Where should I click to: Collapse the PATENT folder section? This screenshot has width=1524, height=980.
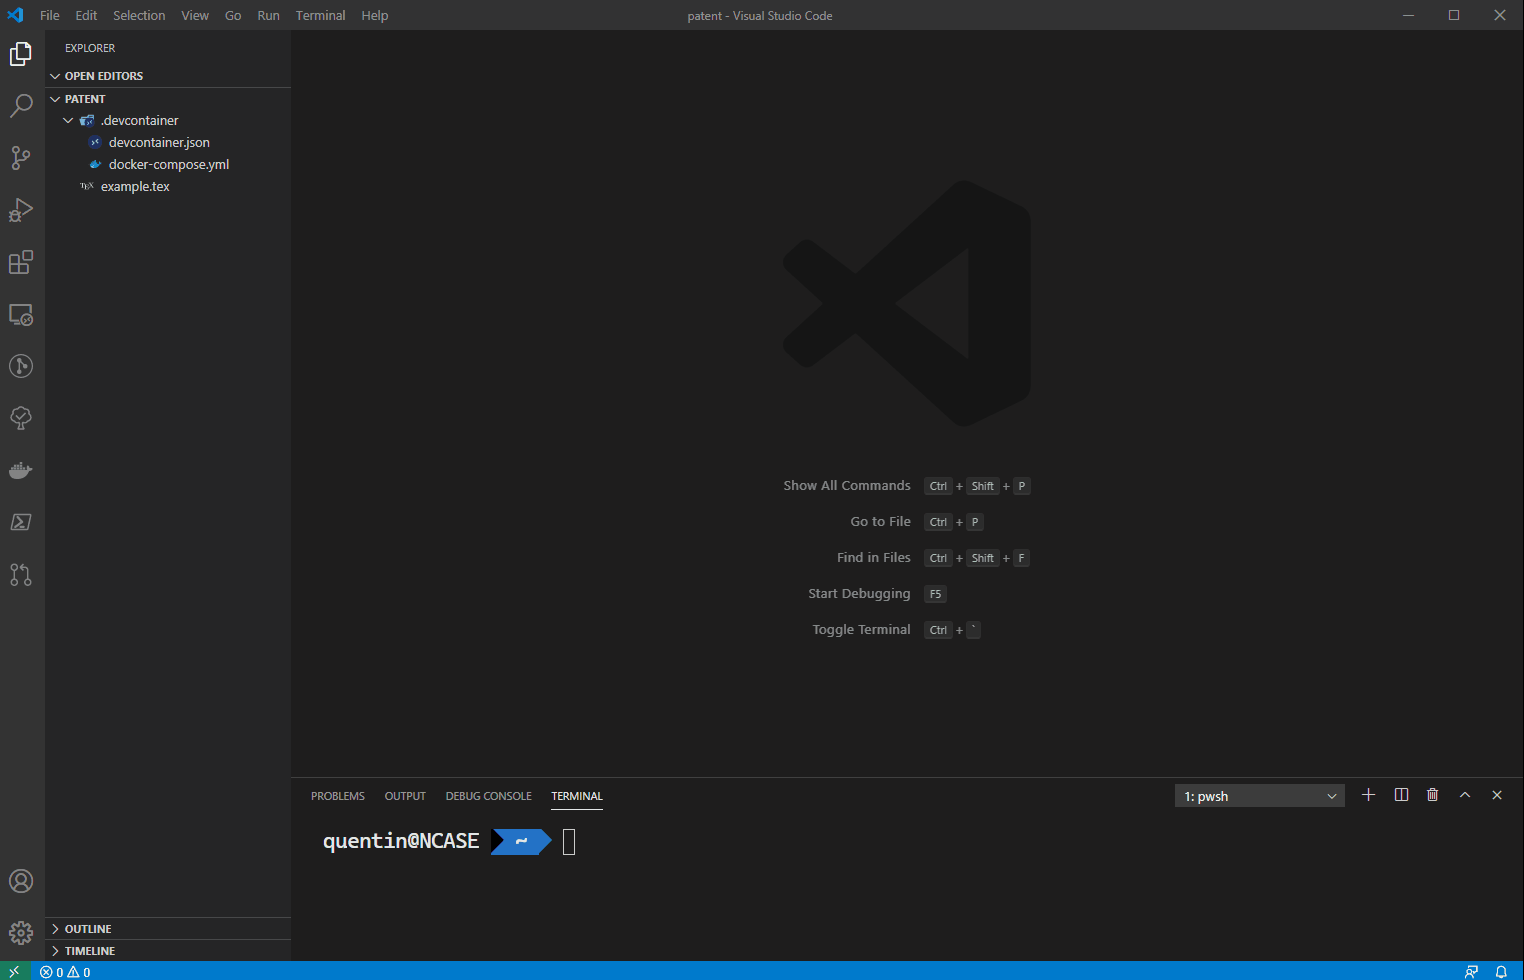(55, 99)
